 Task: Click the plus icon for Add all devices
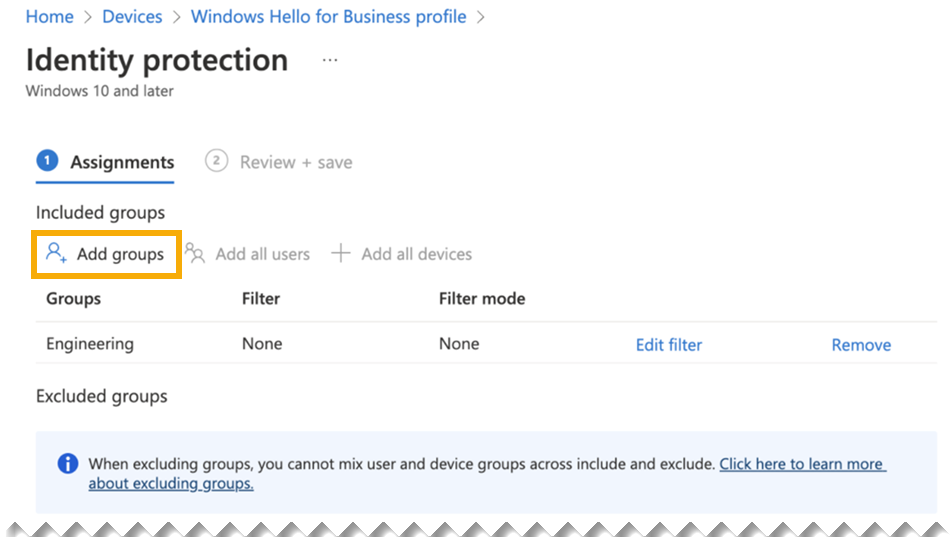pos(341,254)
